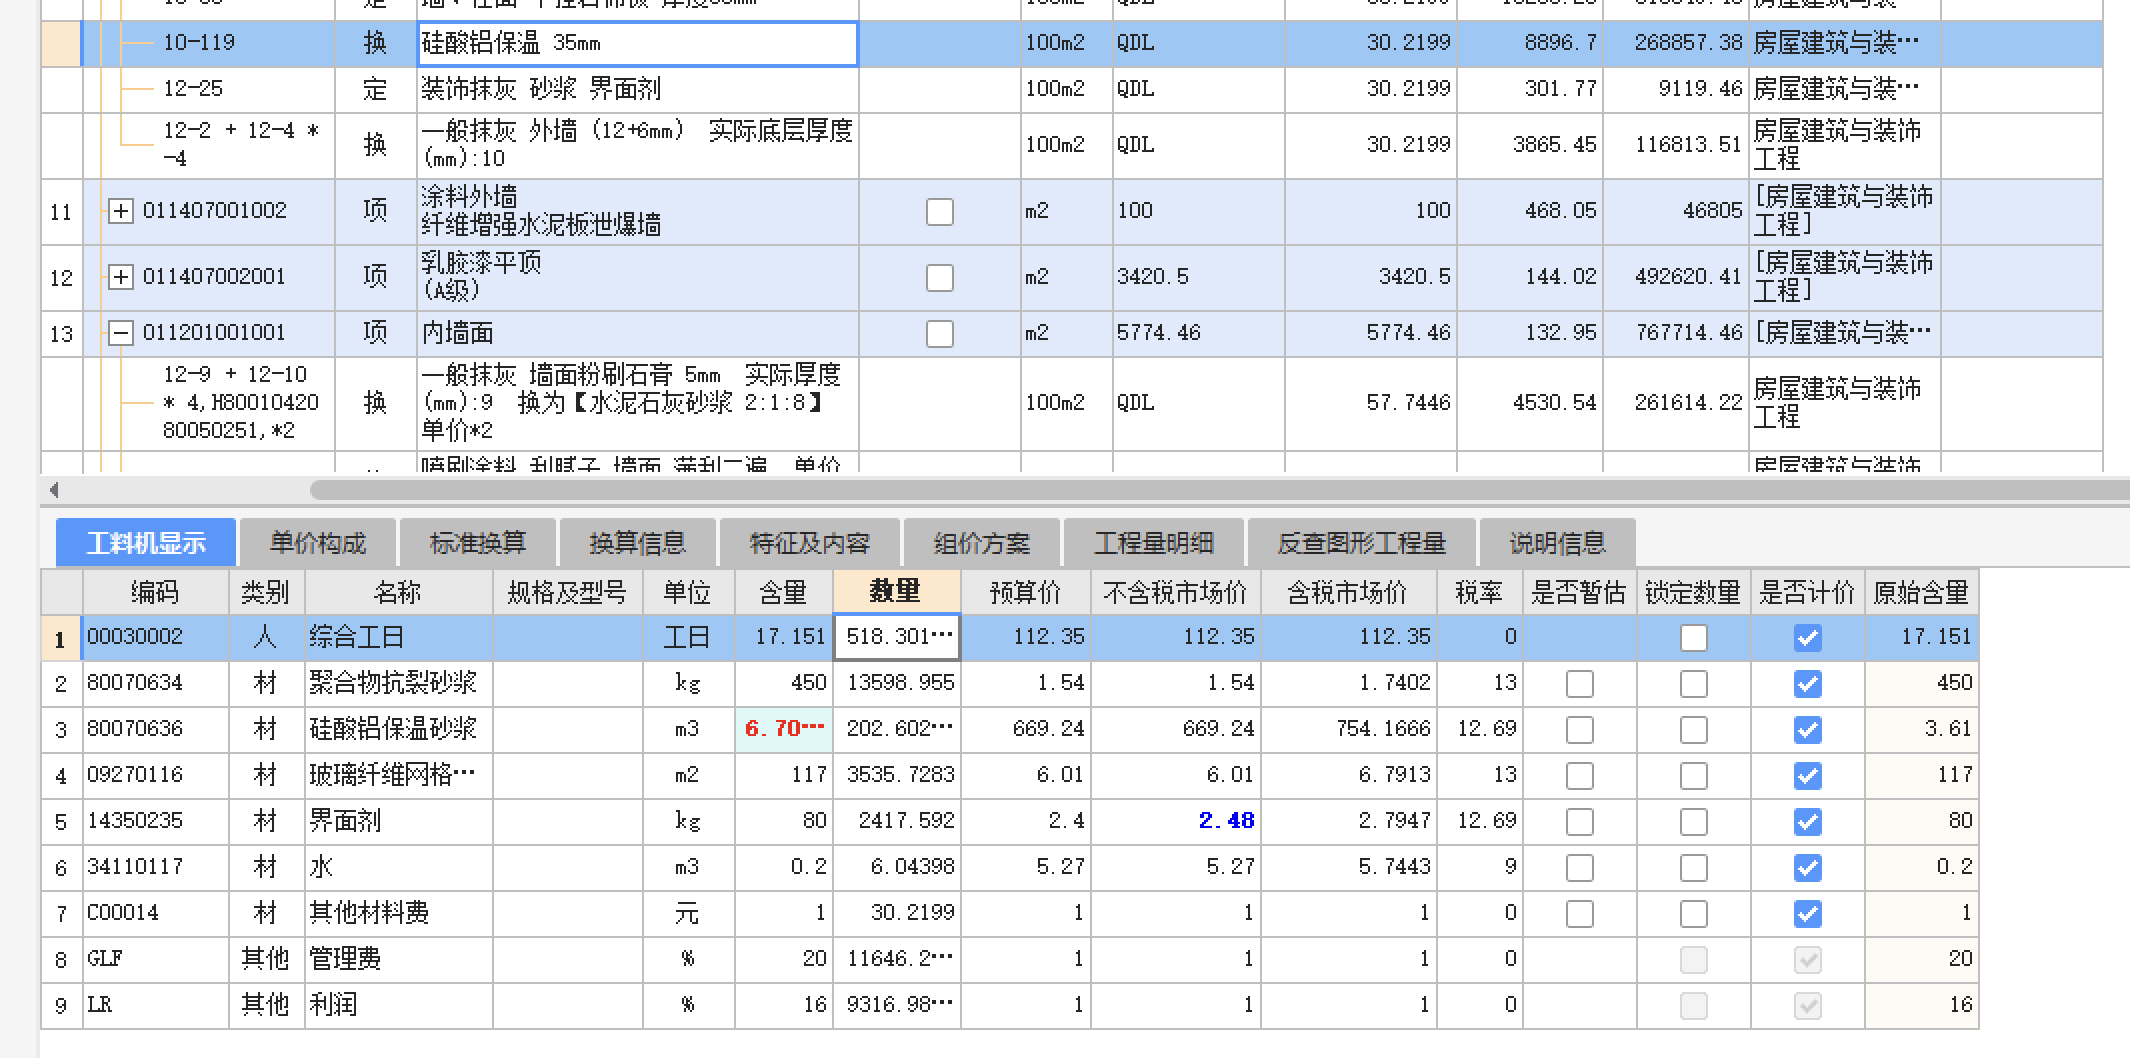Uncheck 是否计价 for 硅酸铝保温砂浆

[1807, 730]
